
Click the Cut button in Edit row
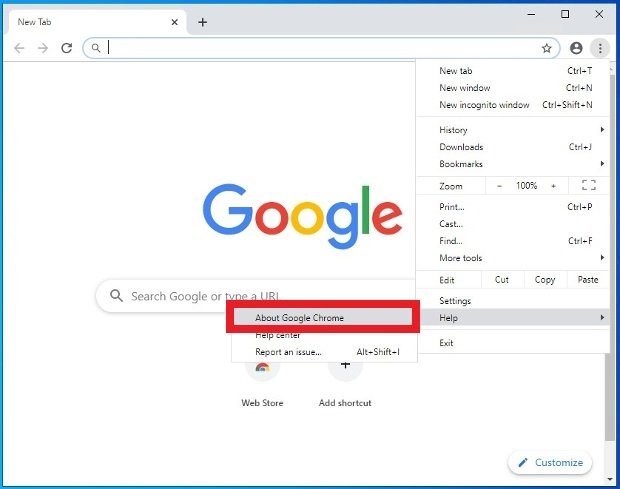[502, 280]
